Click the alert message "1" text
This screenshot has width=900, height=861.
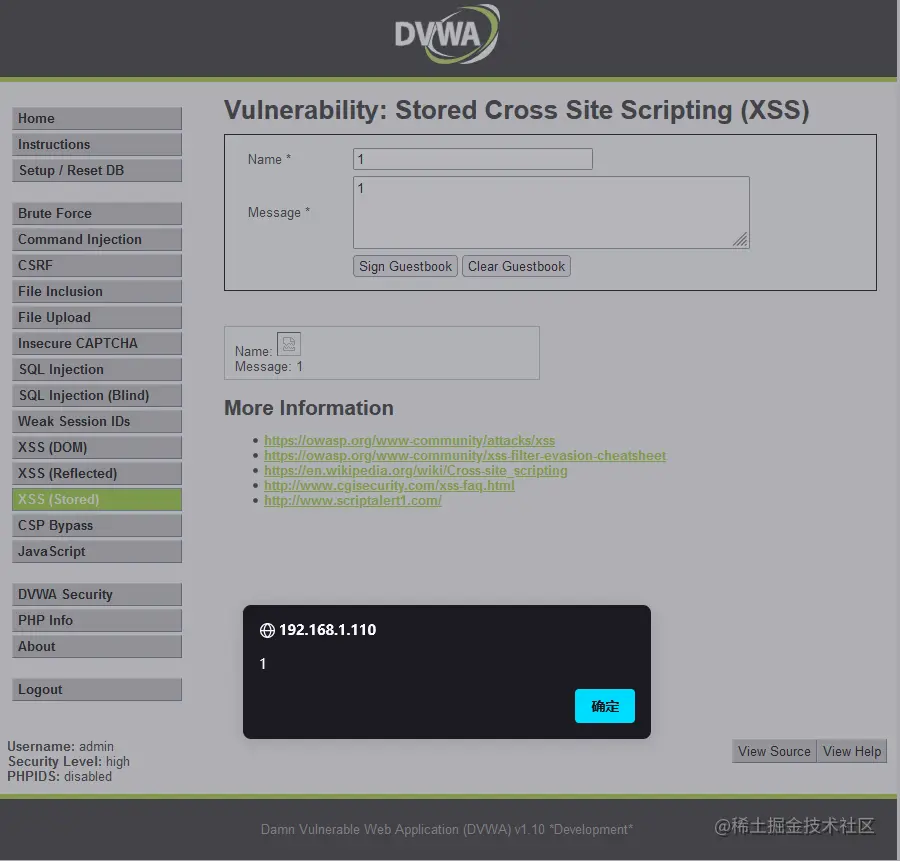[x=263, y=664]
